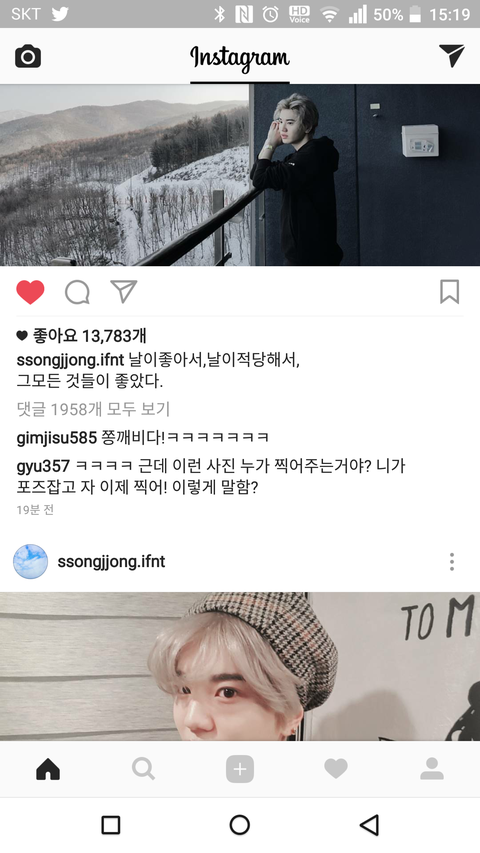
Task: Open commenter gyu357 profile
Action: 43,466
